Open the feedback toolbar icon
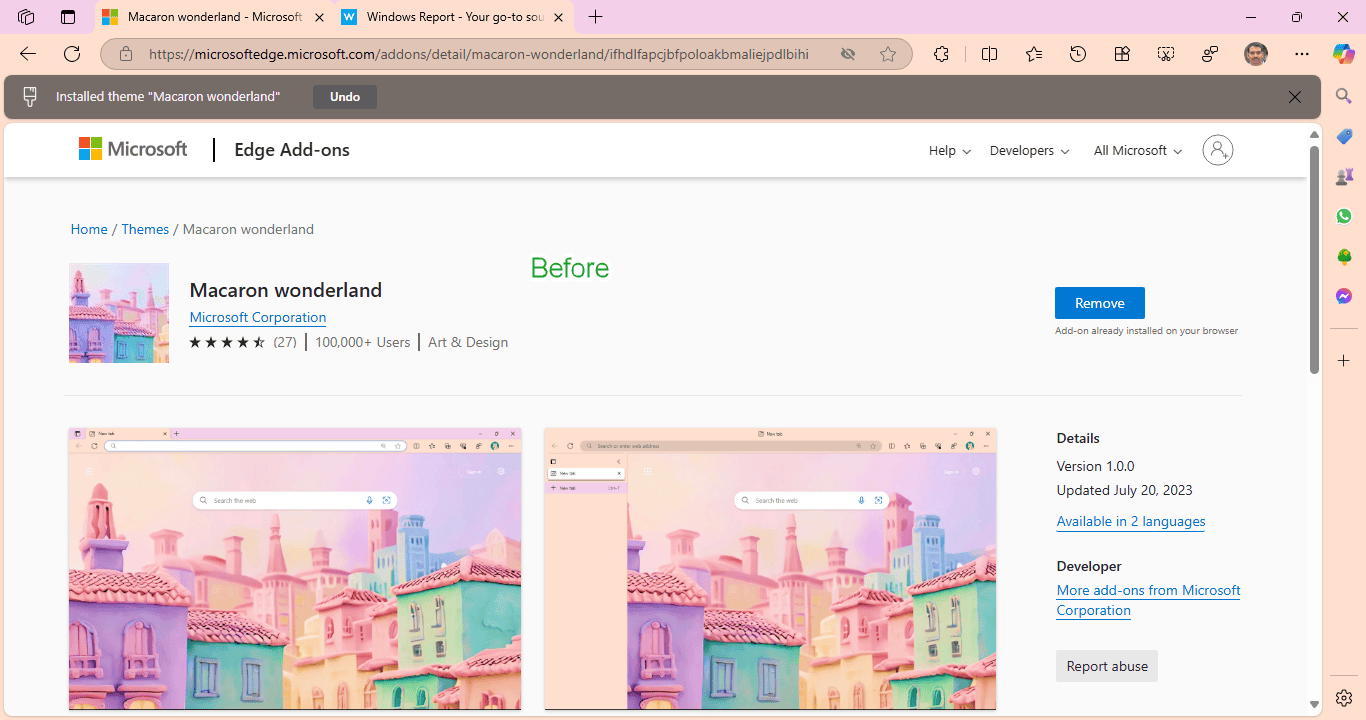 point(1210,54)
